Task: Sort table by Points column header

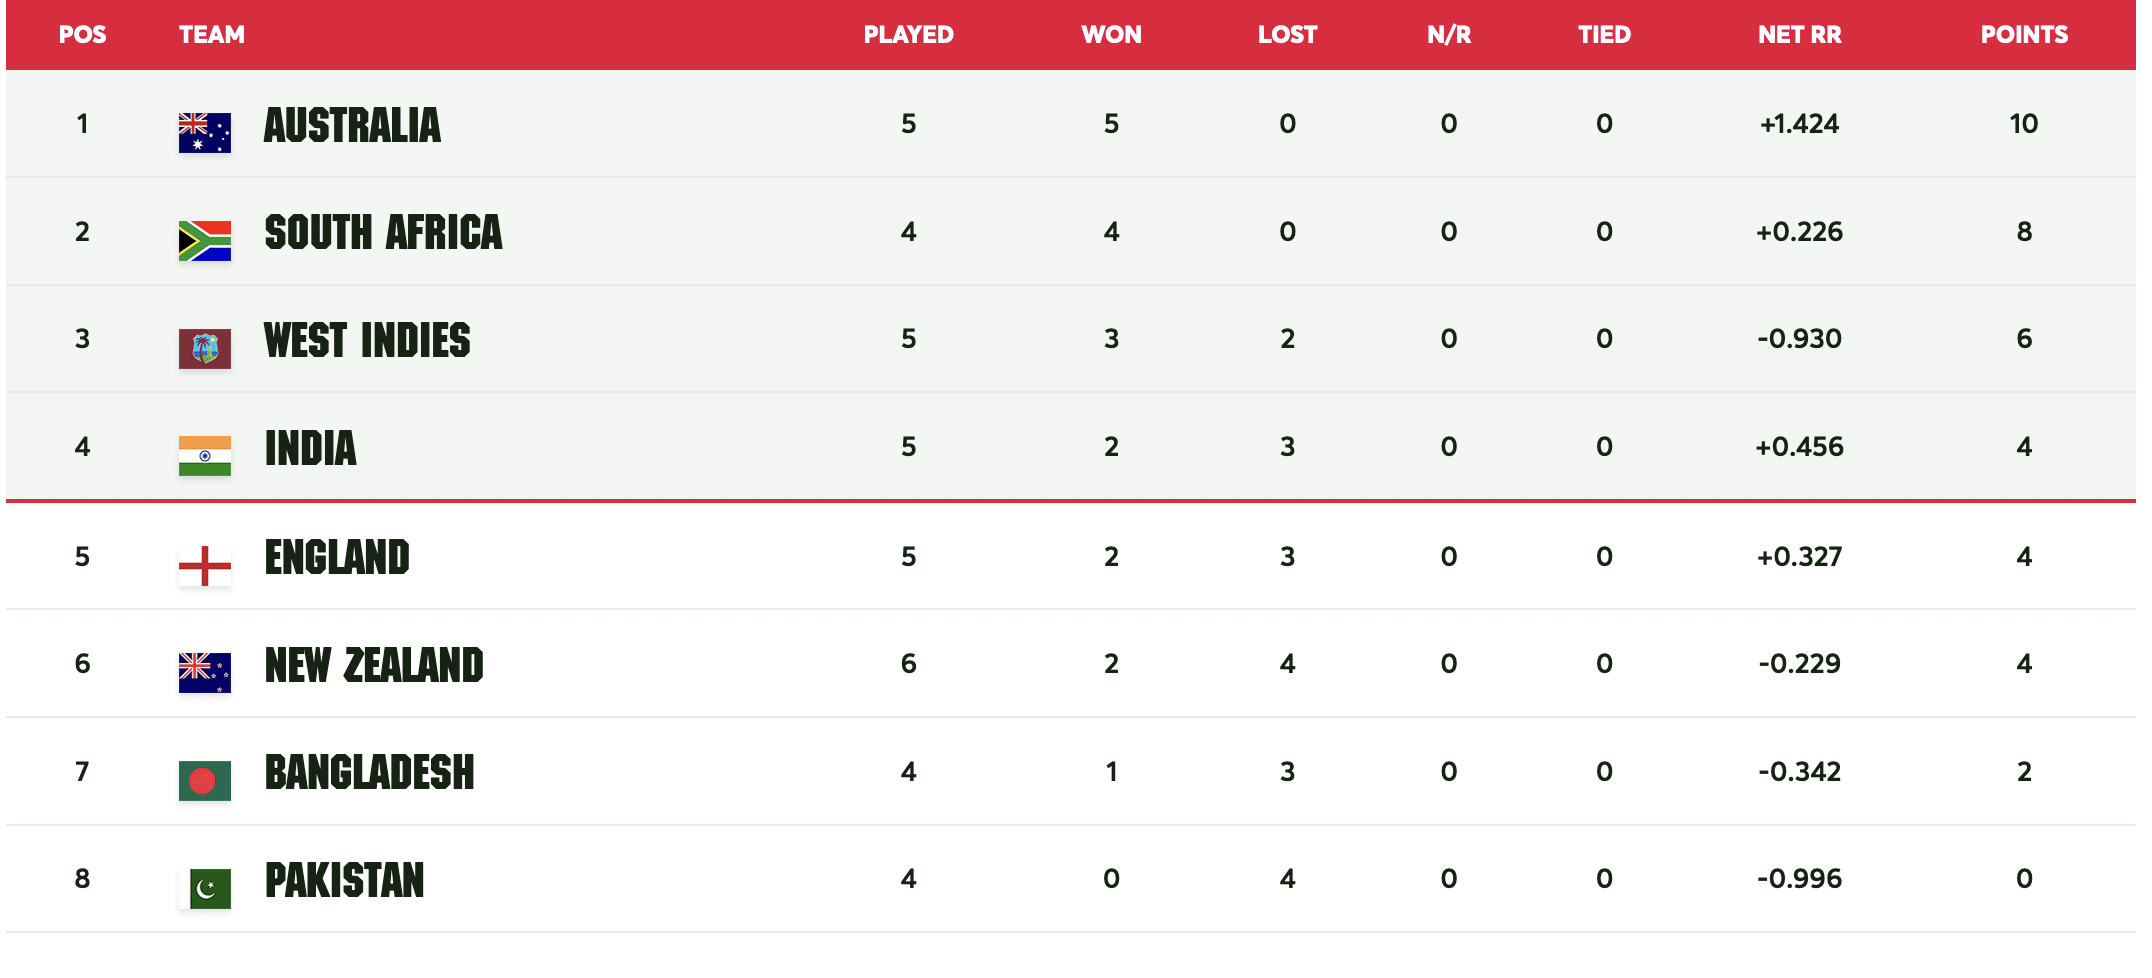Action: (2023, 35)
